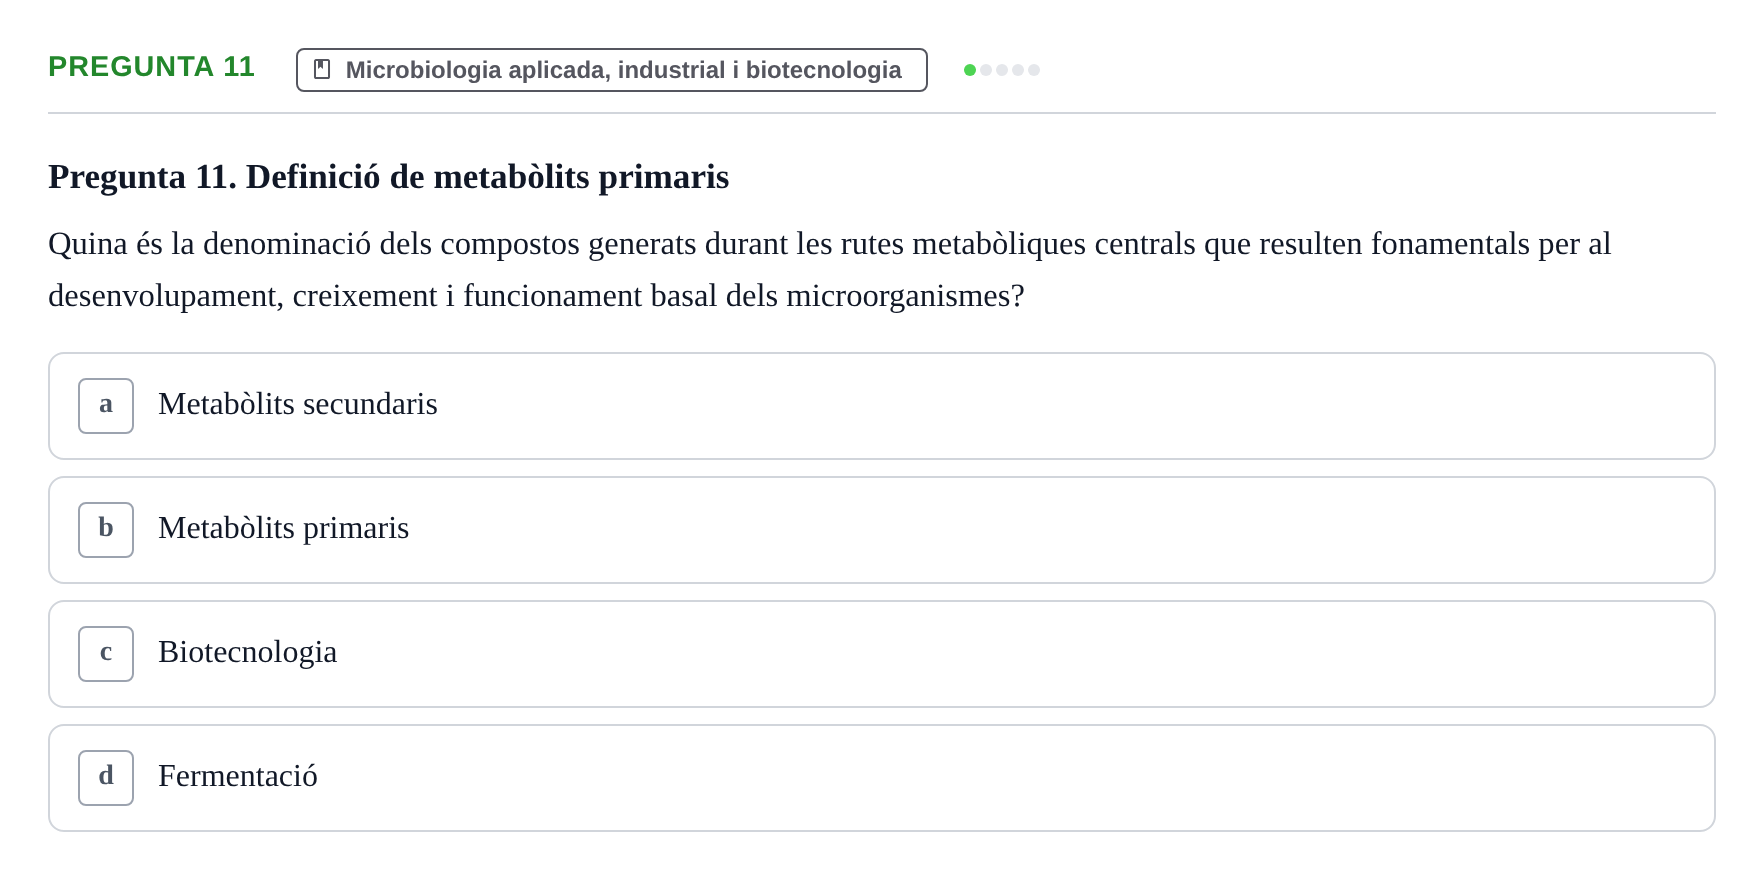Click the fourth difficulty dot
Screen dimensions: 1764x880
[x=1018, y=70]
